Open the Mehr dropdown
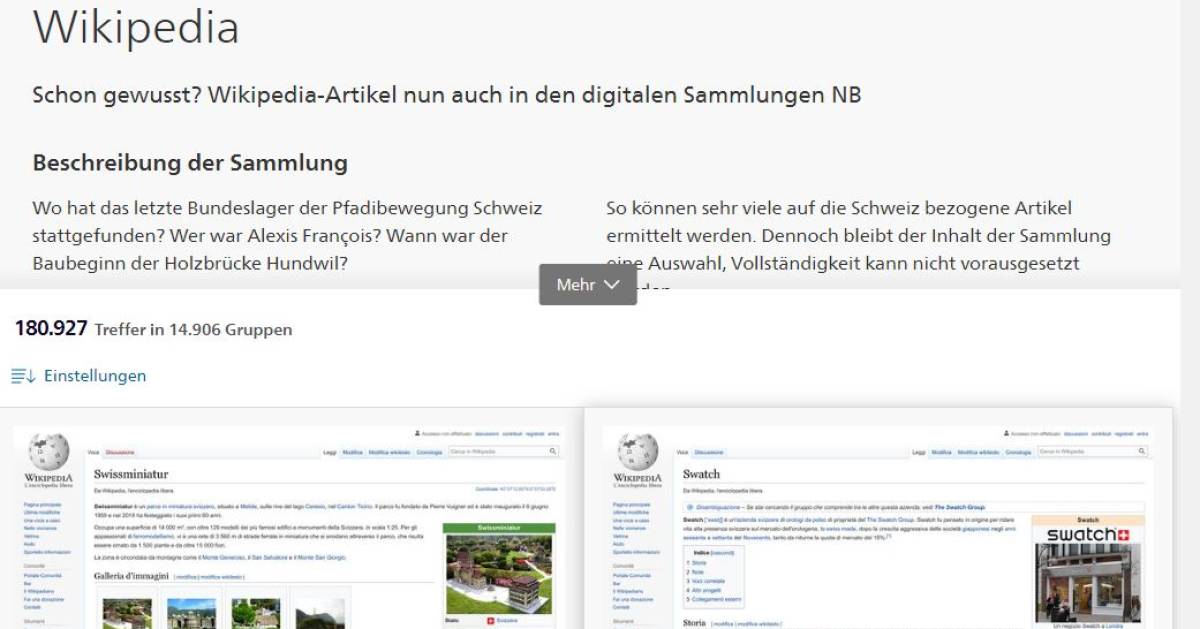The image size is (1200, 629). [587, 284]
